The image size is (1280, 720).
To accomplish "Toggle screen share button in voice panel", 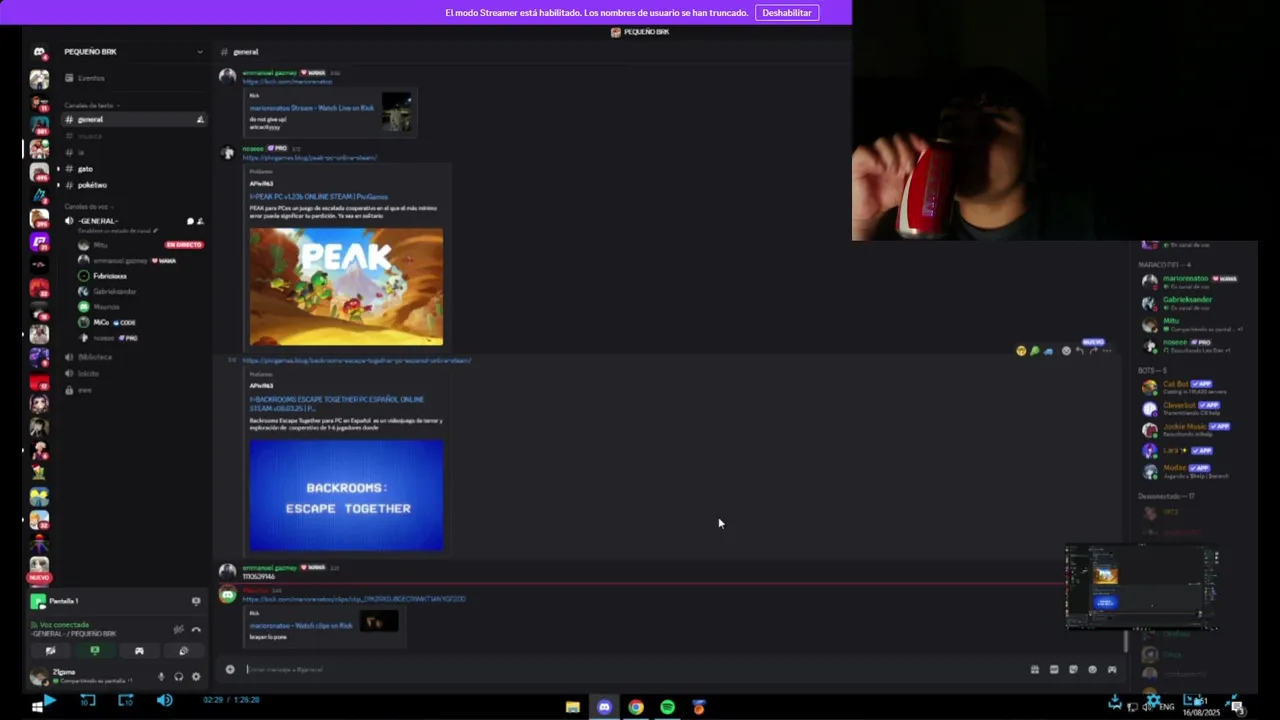I will 95,651.
